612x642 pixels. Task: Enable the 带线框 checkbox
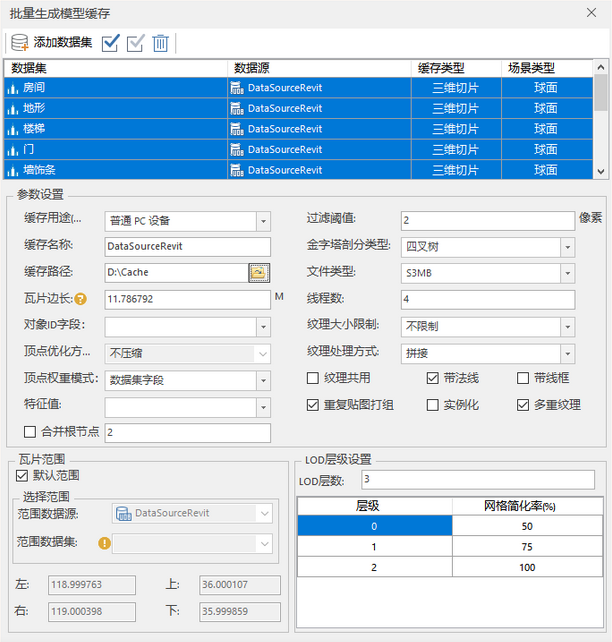point(523,378)
